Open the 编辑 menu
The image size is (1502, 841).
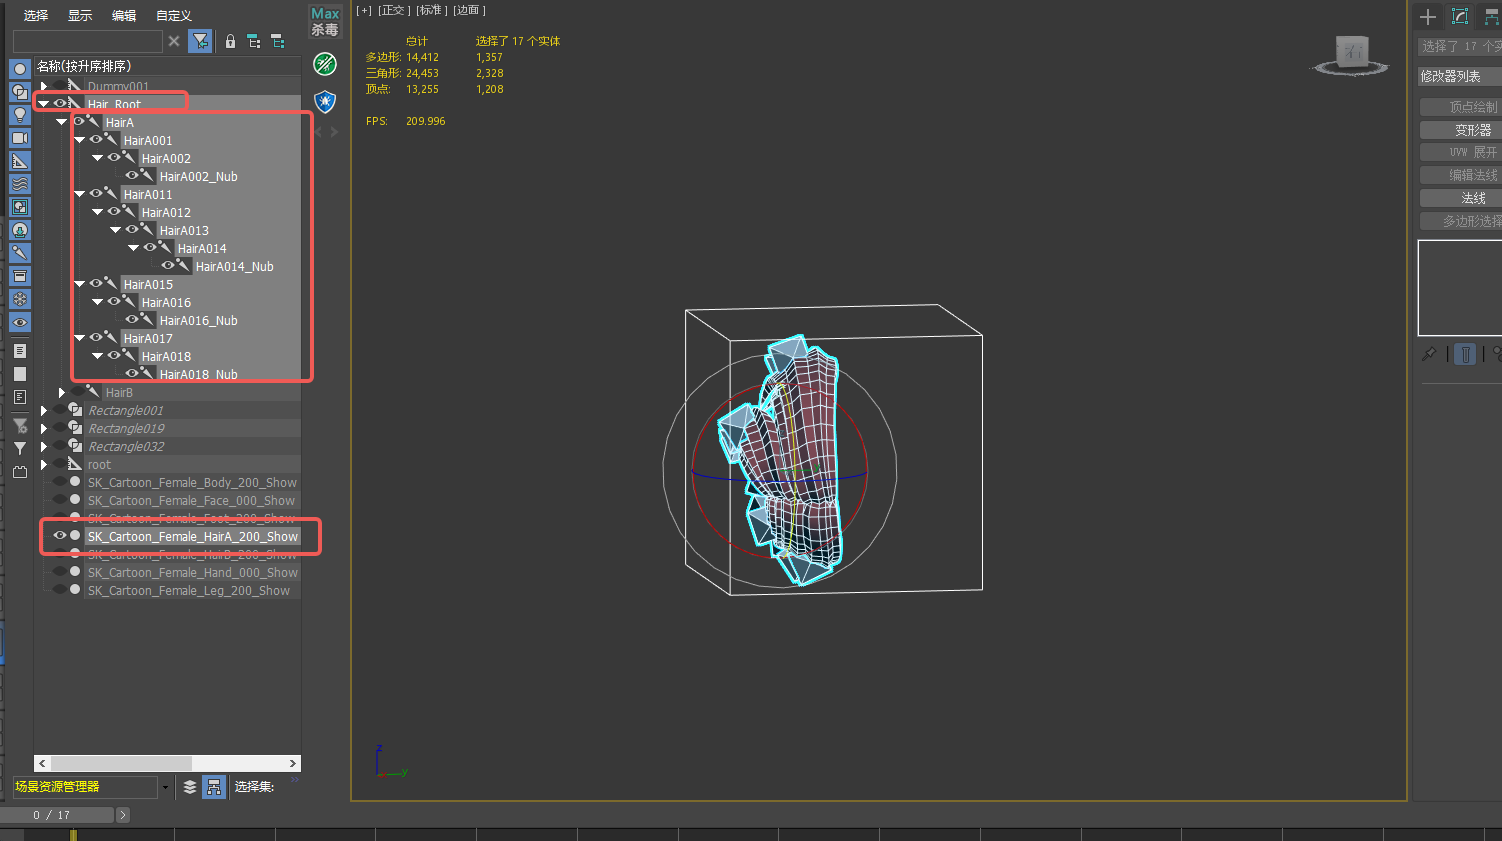click(124, 15)
